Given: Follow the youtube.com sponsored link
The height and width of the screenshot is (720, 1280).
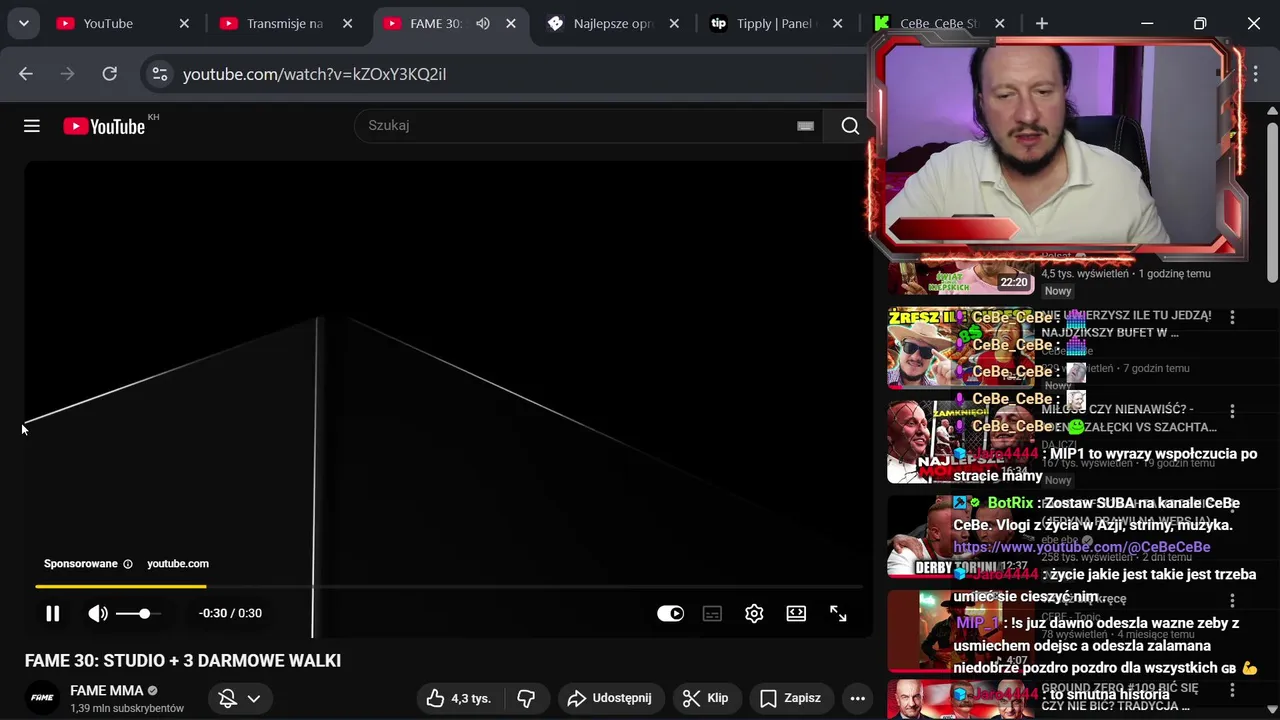Looking at the screenshot, I should point(178,564).
